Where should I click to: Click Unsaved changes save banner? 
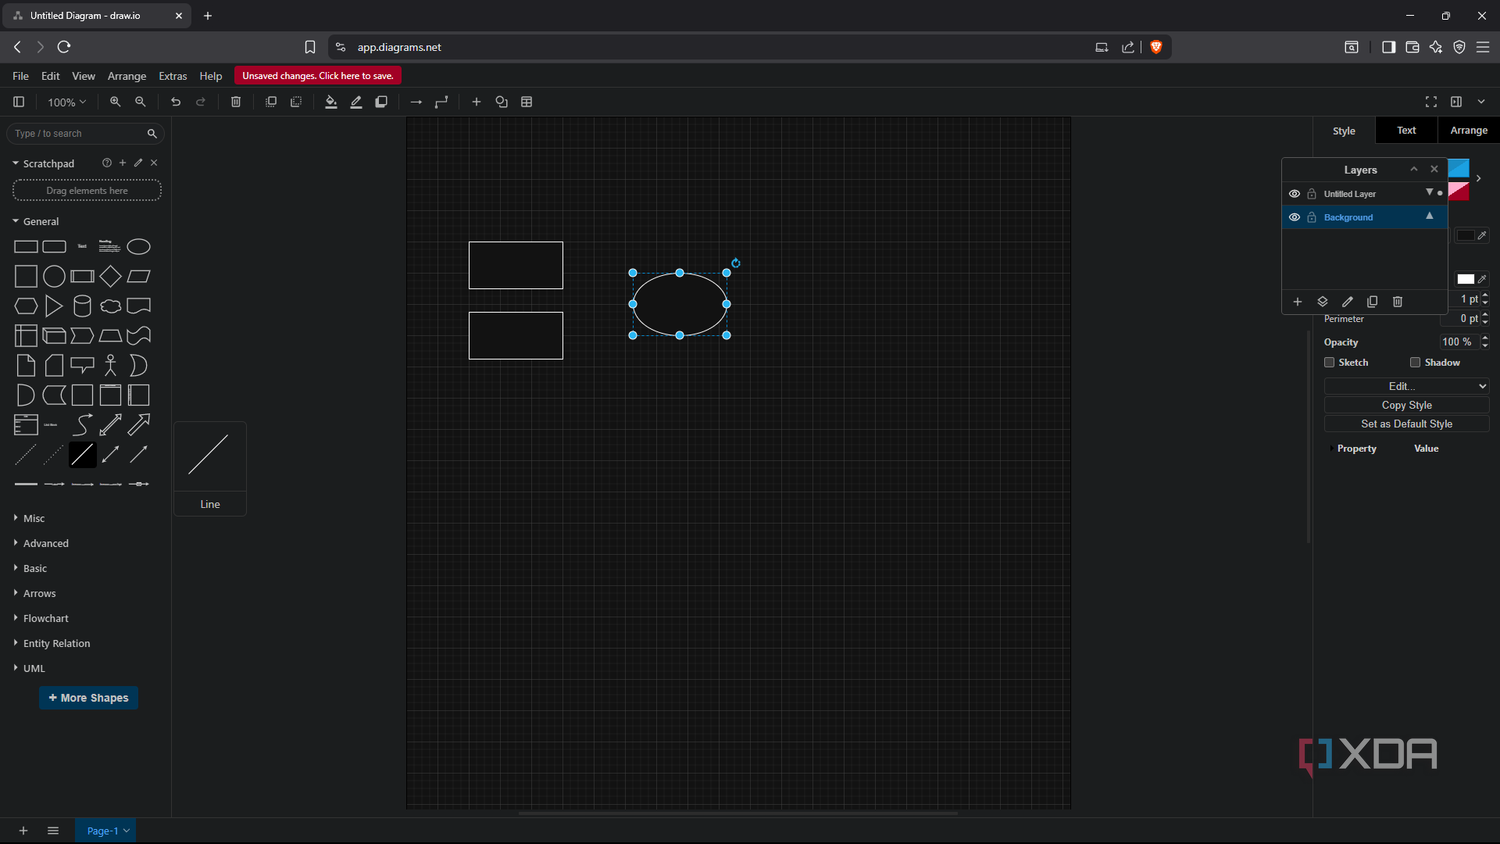click(318, 76)
